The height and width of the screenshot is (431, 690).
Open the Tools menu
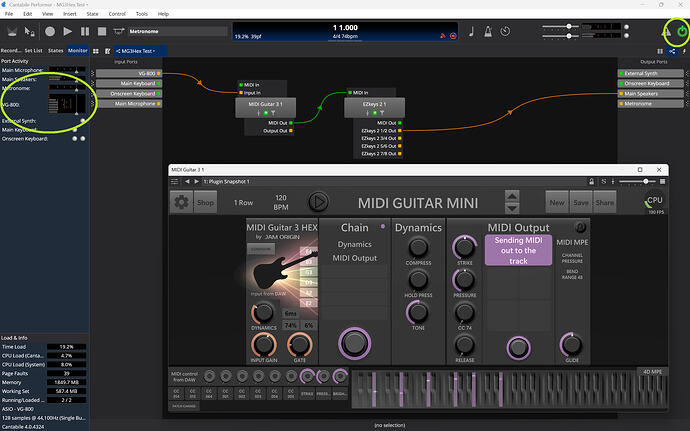point(141,14)
